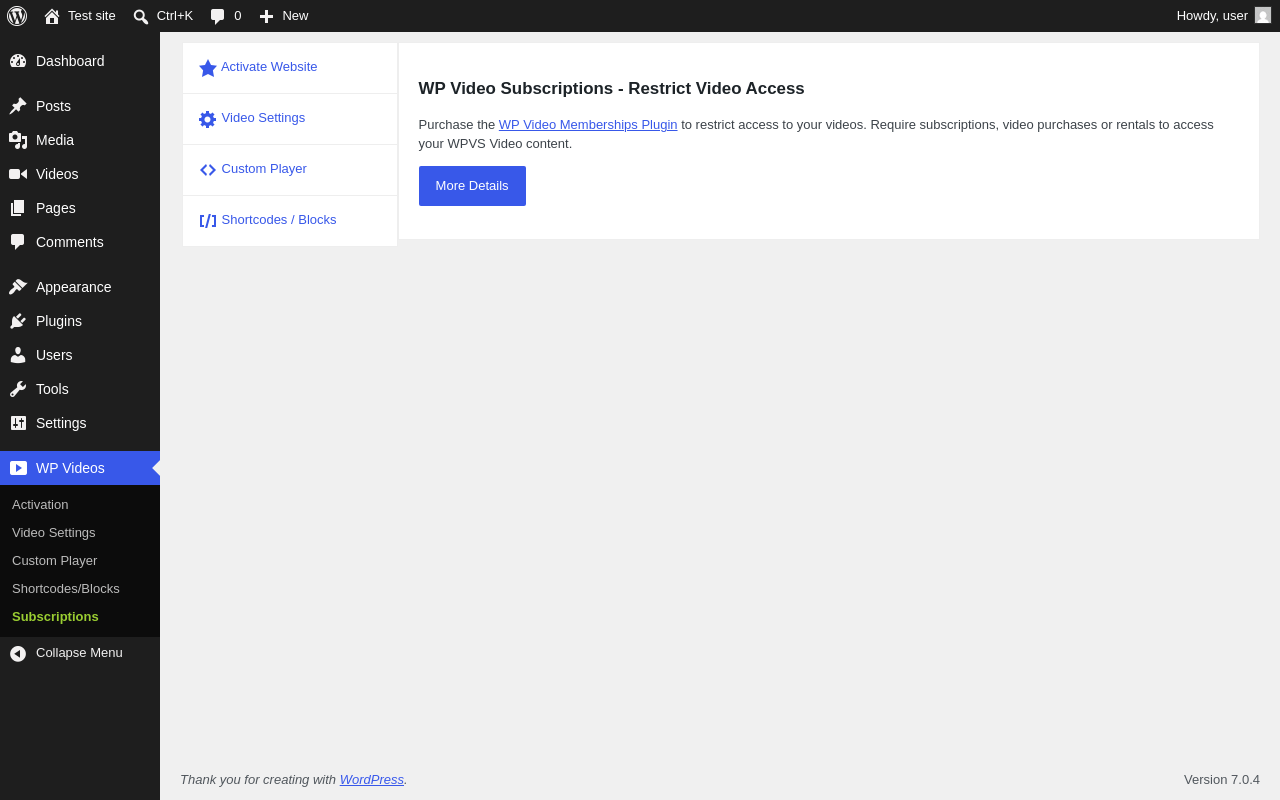Screen dimensions: 1280x800
Task: Open the comments bubble icon in toolbar
Action: (218, 16)
